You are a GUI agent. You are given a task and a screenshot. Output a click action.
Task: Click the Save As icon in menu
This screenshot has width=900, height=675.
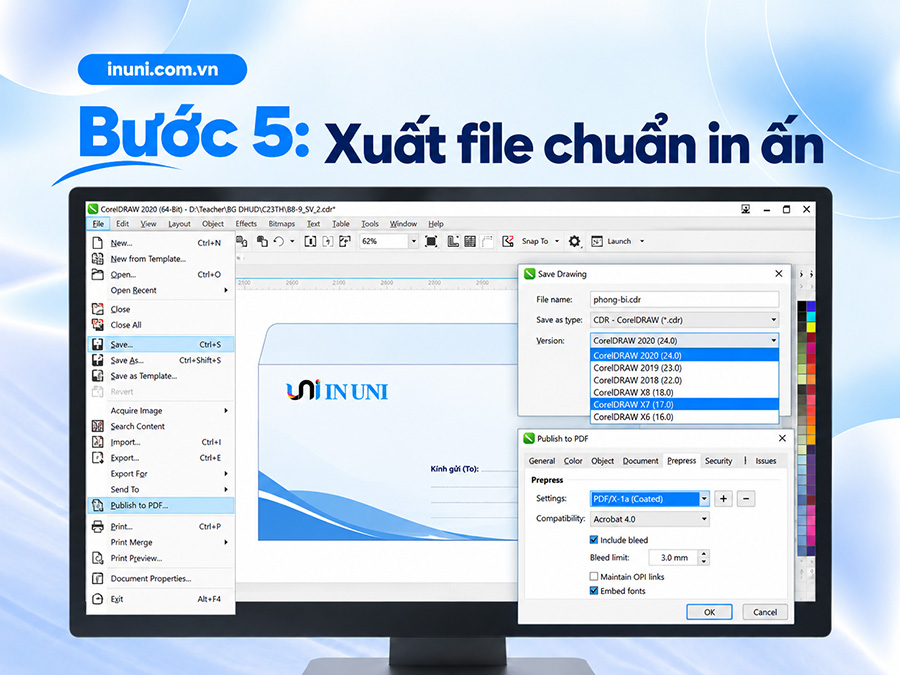click(98, 360)
